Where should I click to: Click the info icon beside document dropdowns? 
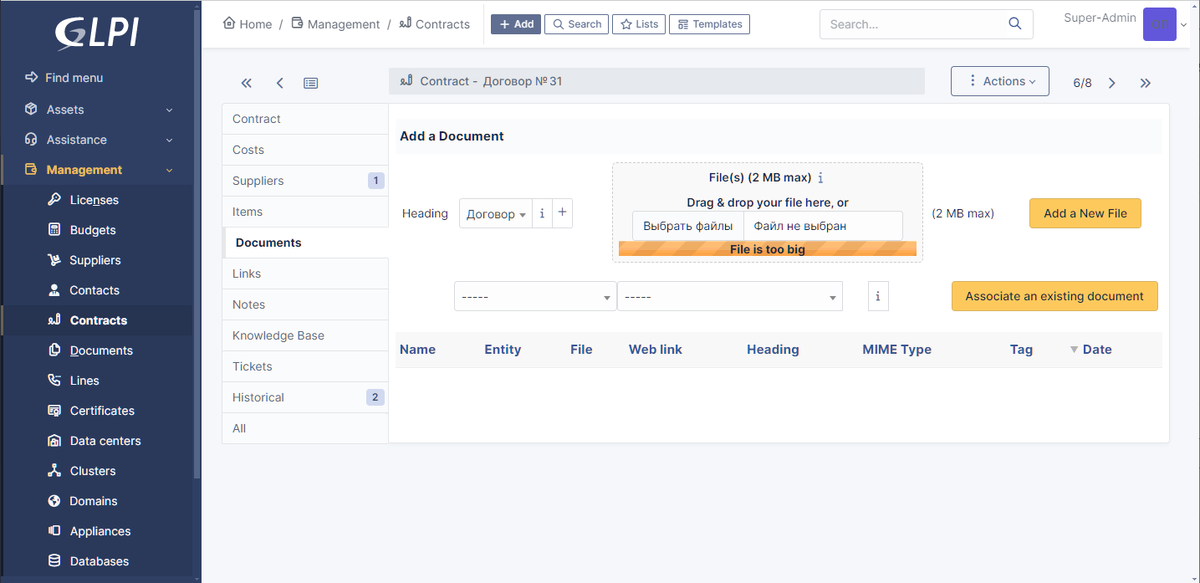pos(878,297)
